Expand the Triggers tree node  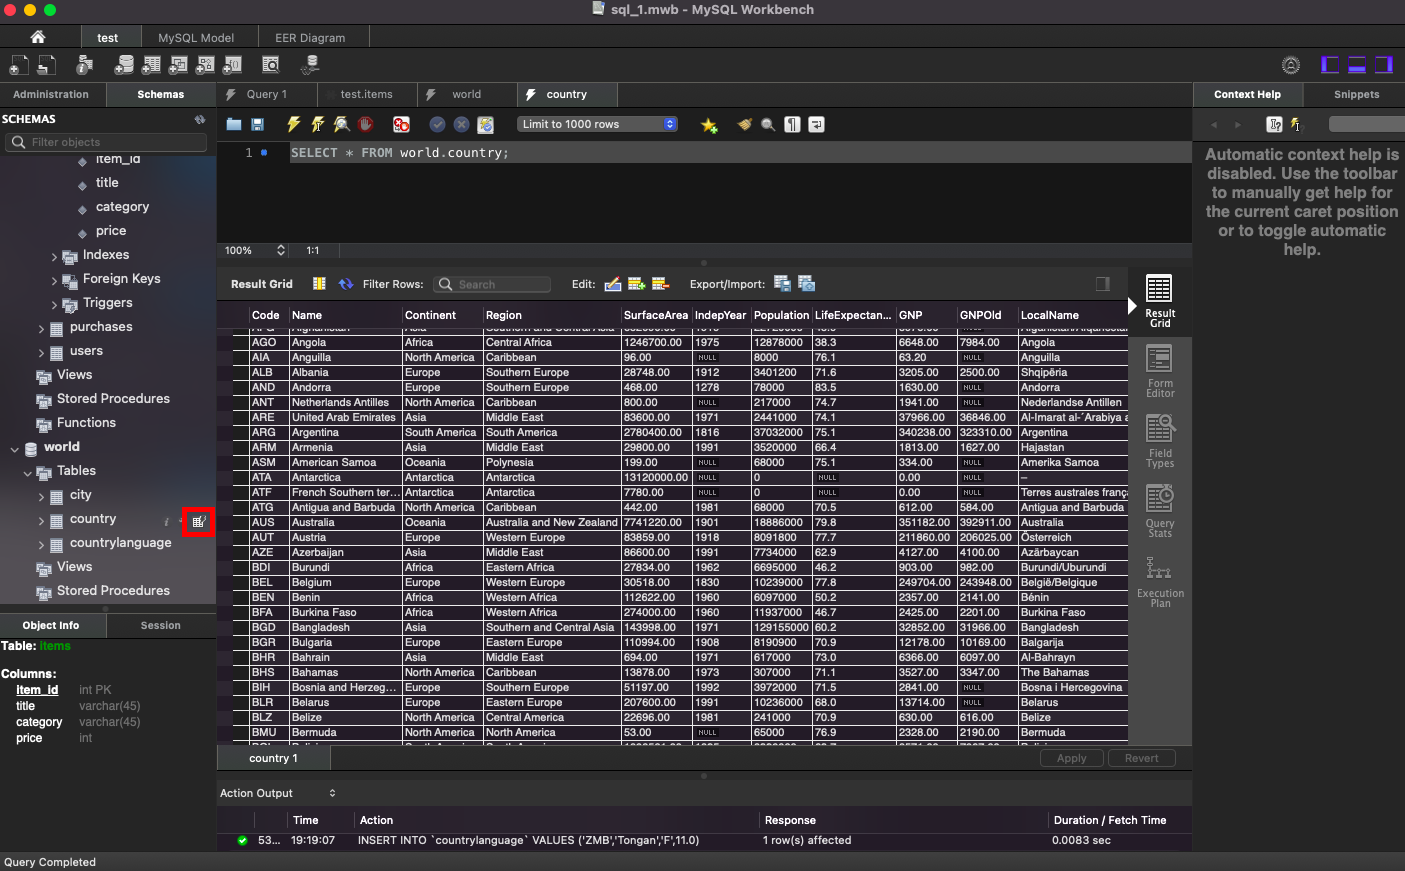[x=54, y=305]
